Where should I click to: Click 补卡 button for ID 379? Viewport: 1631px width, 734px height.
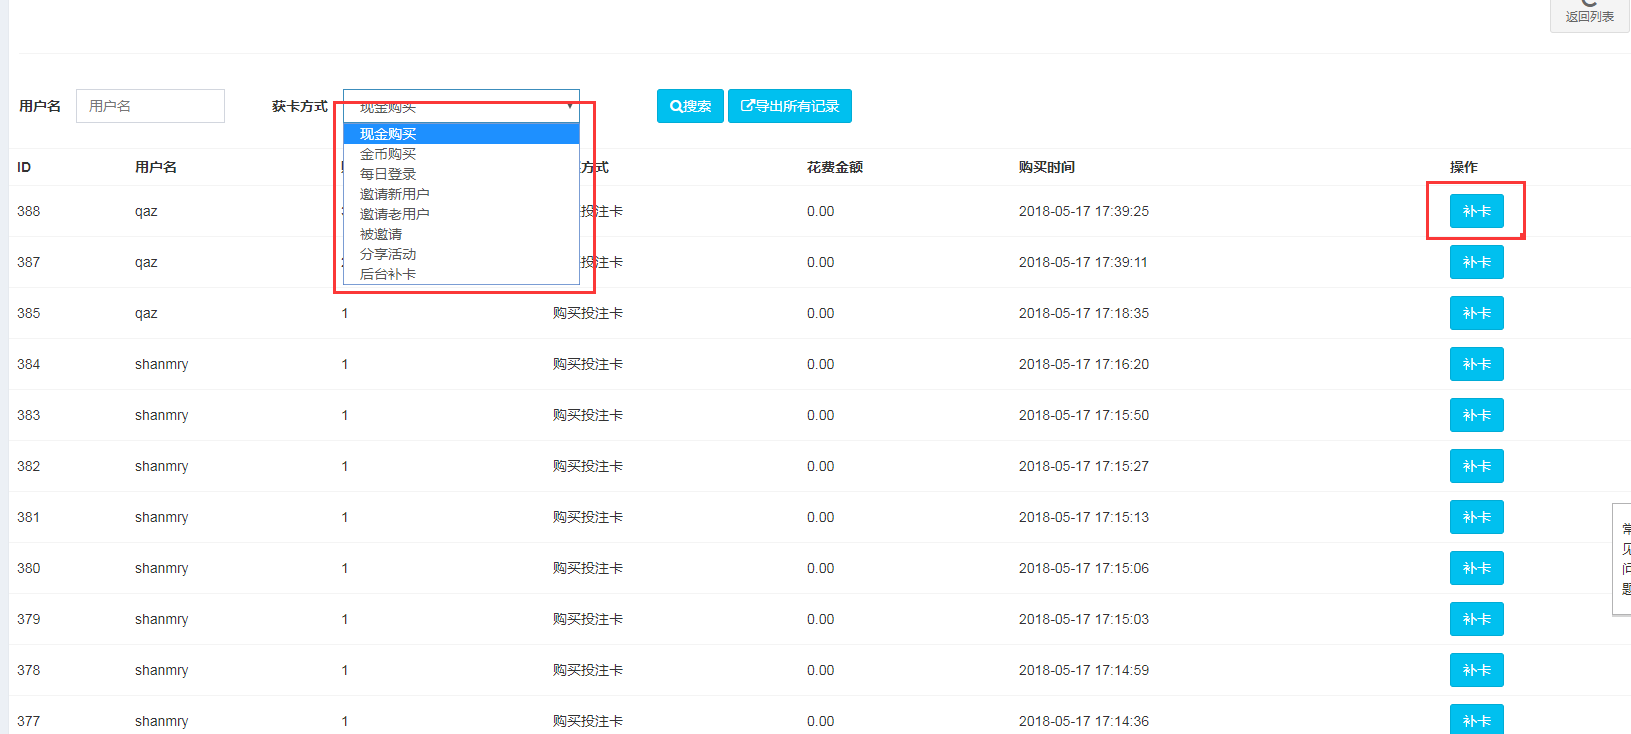[x=1477, y=619]
